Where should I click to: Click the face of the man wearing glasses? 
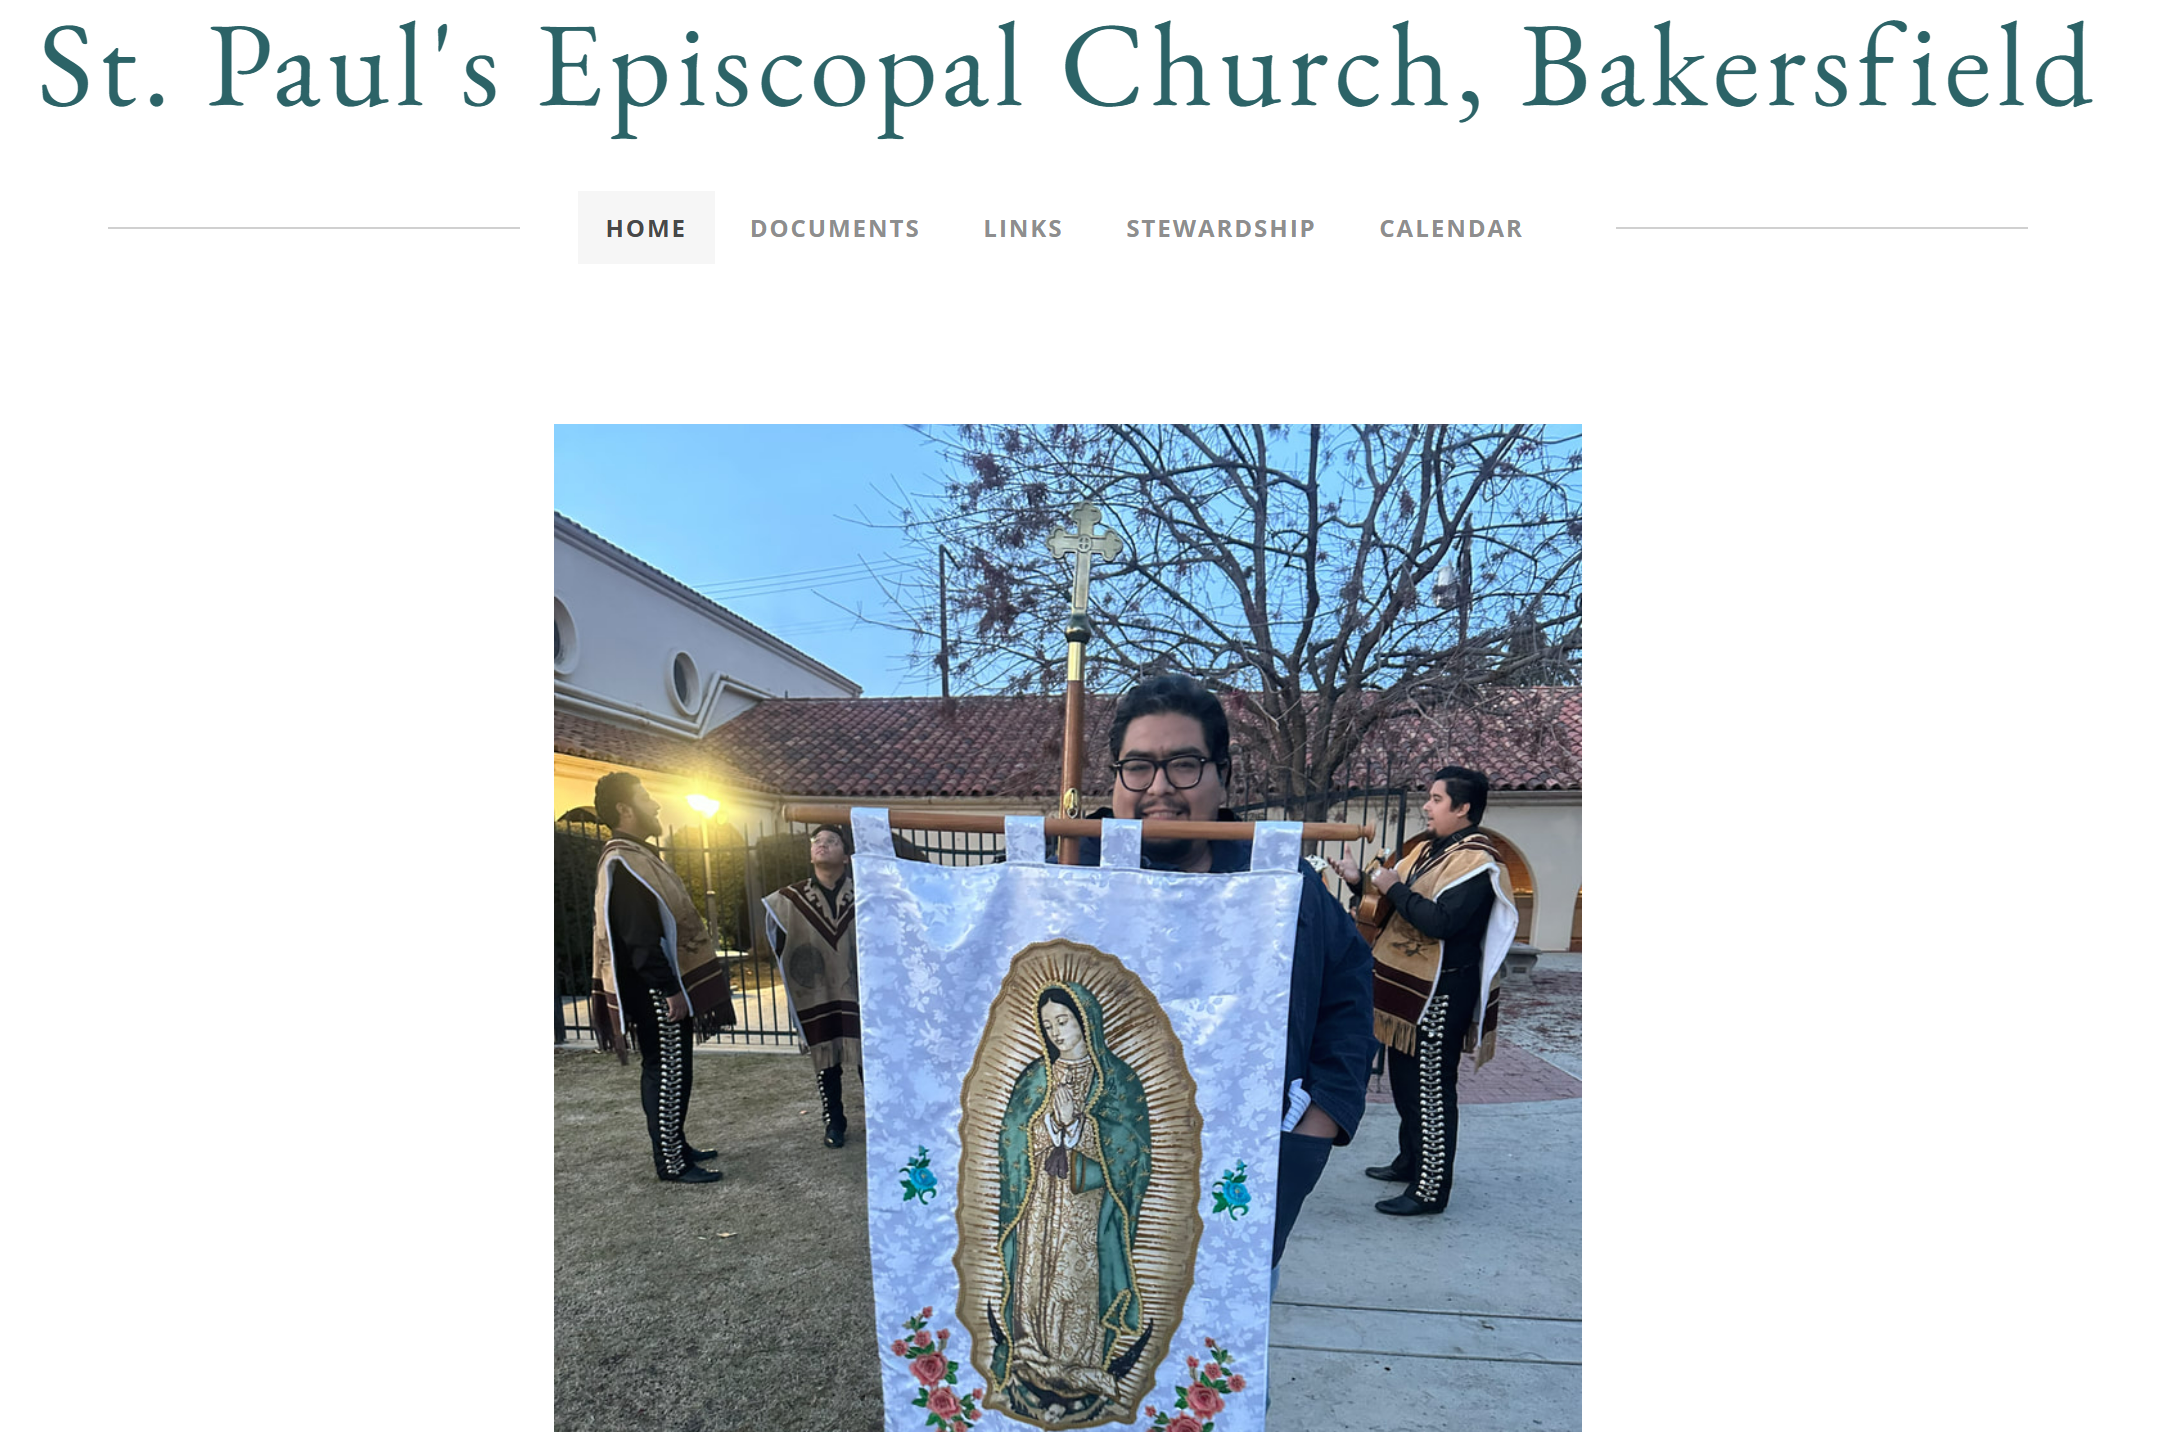pos(1166,770)
